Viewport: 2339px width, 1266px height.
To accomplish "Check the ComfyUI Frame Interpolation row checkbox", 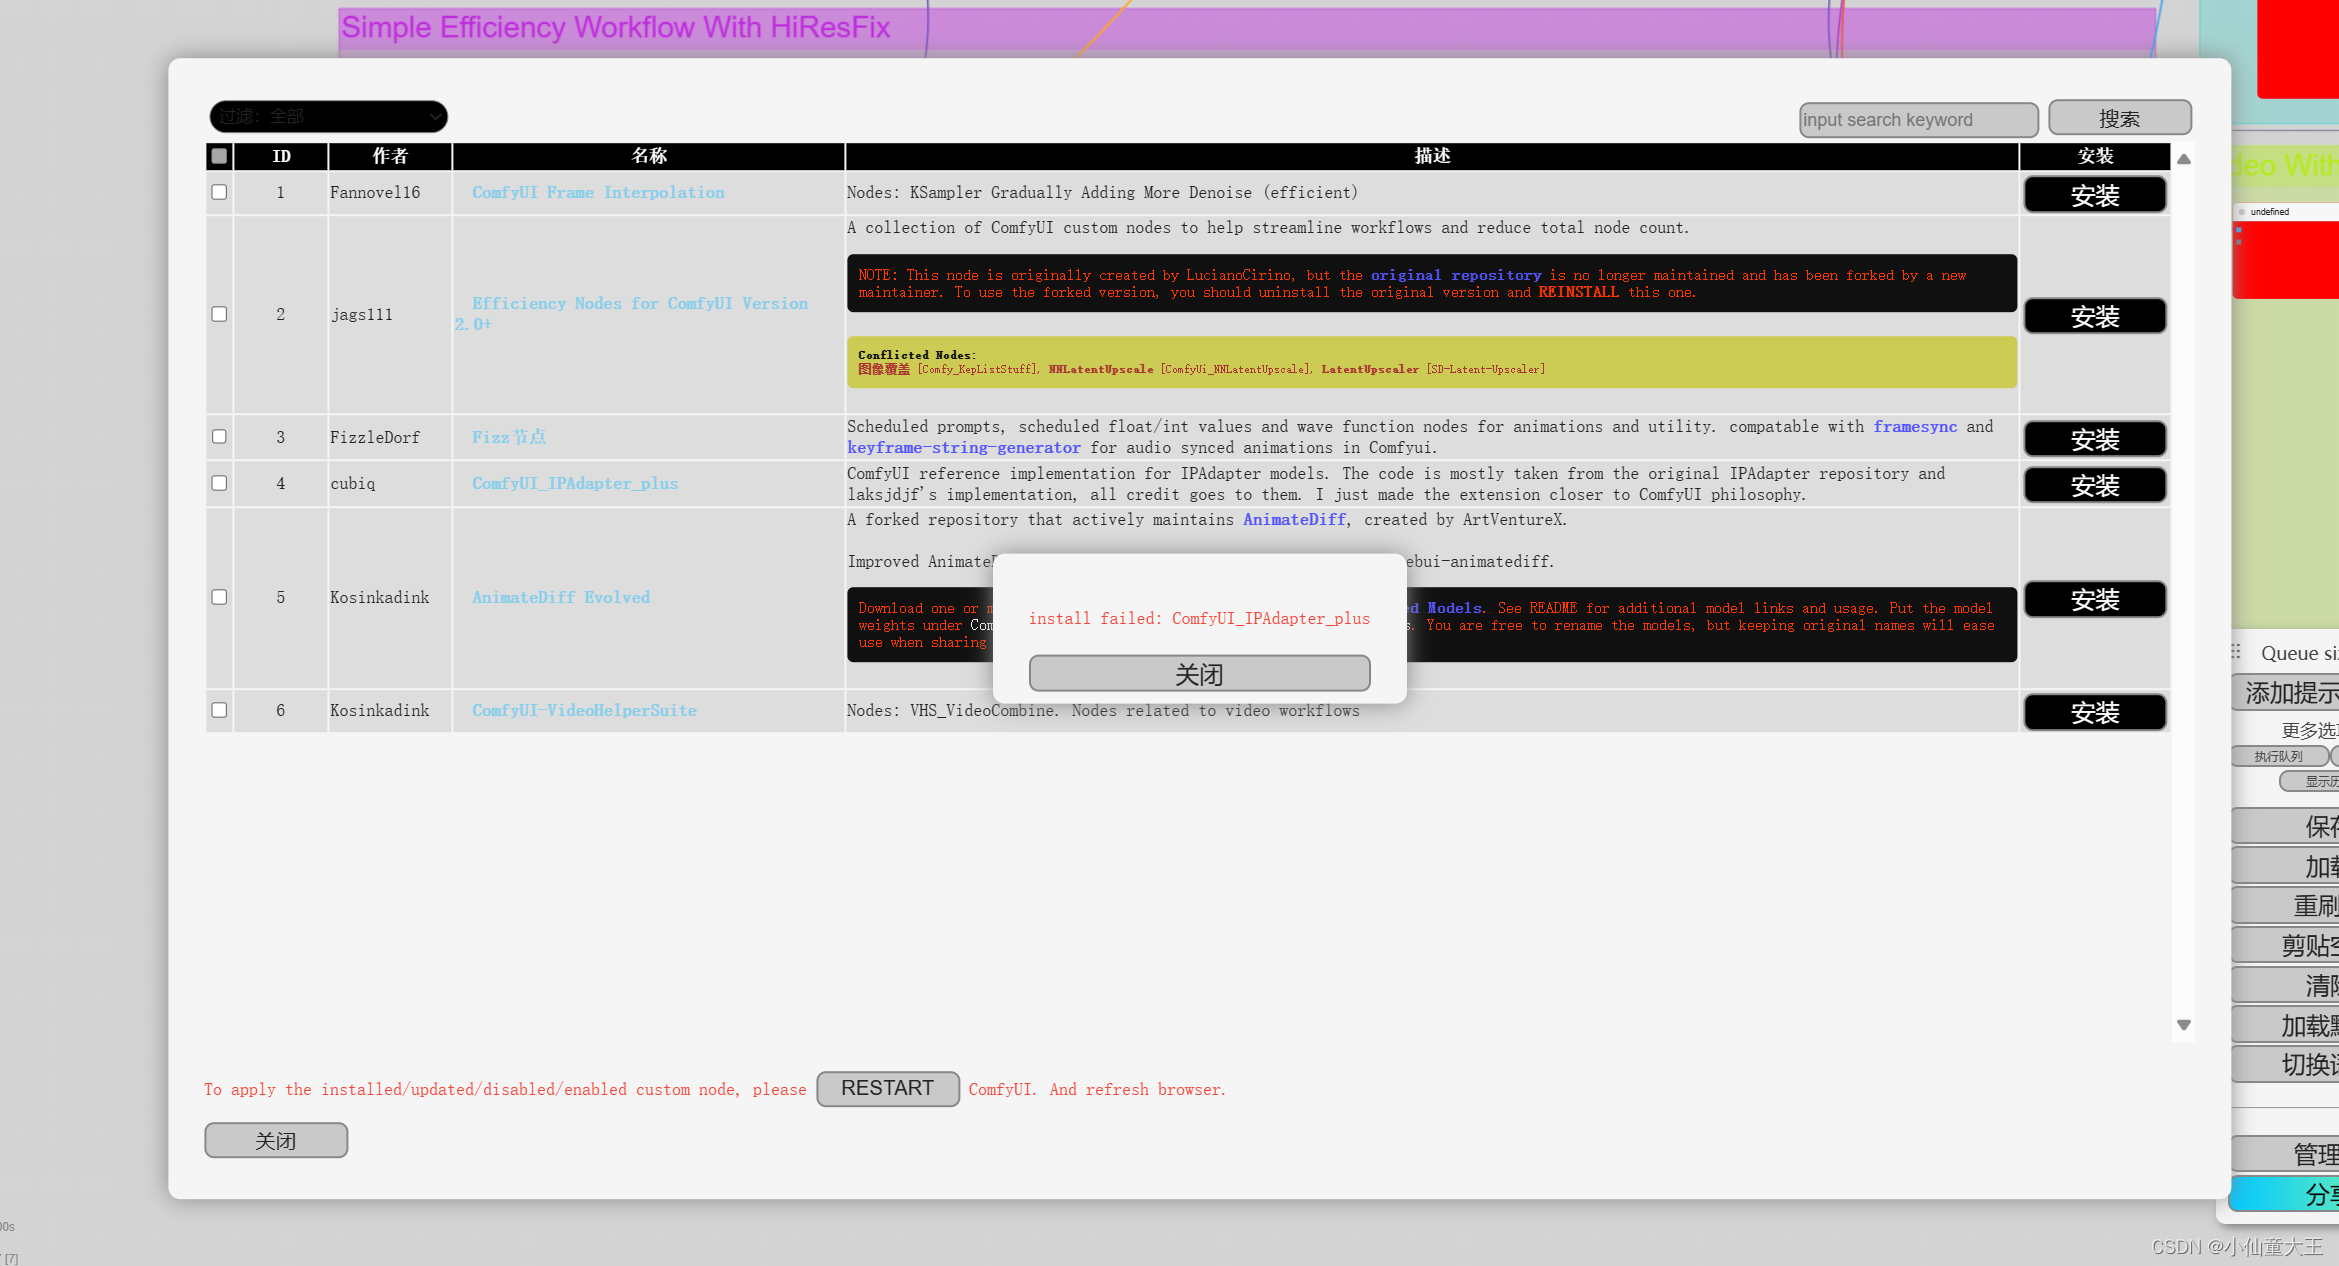I will [x=219, y=192].
